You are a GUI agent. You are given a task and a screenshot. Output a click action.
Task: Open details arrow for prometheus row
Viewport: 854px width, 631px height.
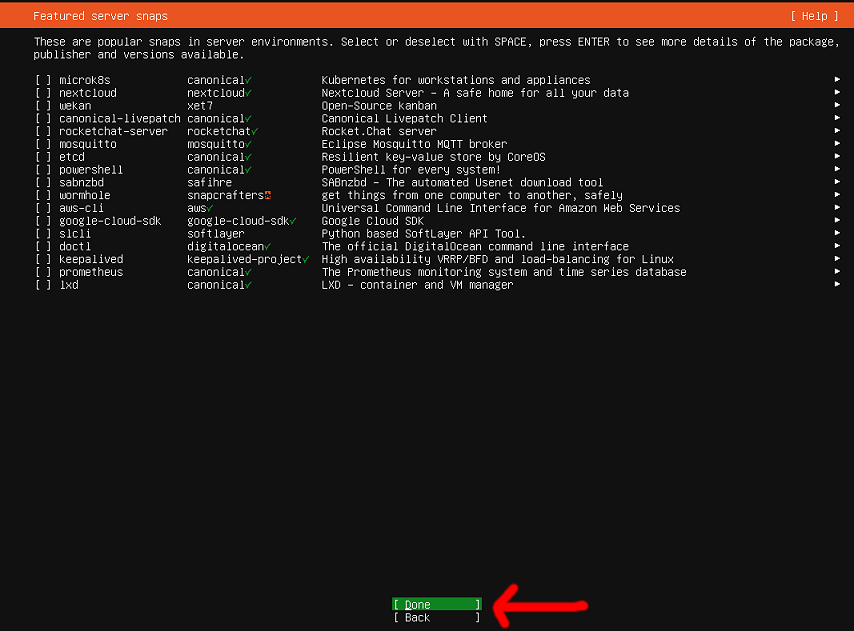(x=837, y=272)
